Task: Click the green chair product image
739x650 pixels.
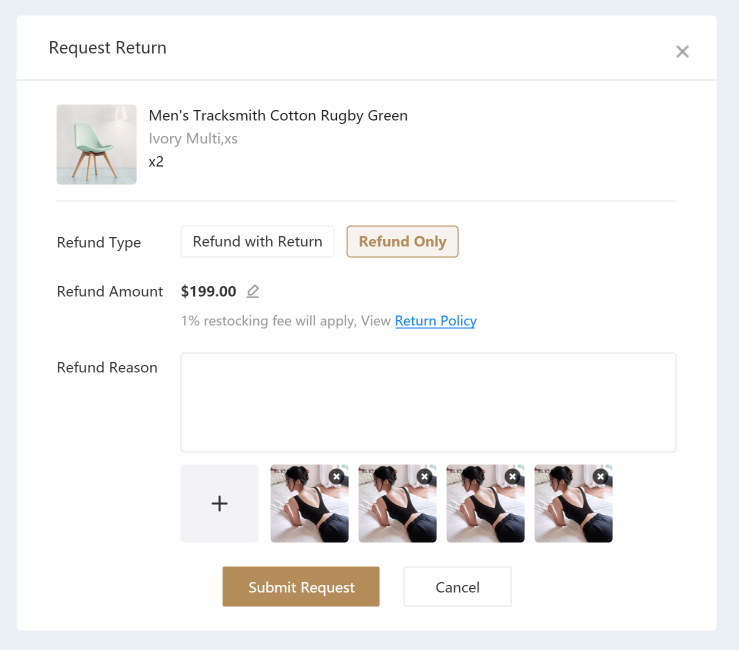Action: pos(97,145)
